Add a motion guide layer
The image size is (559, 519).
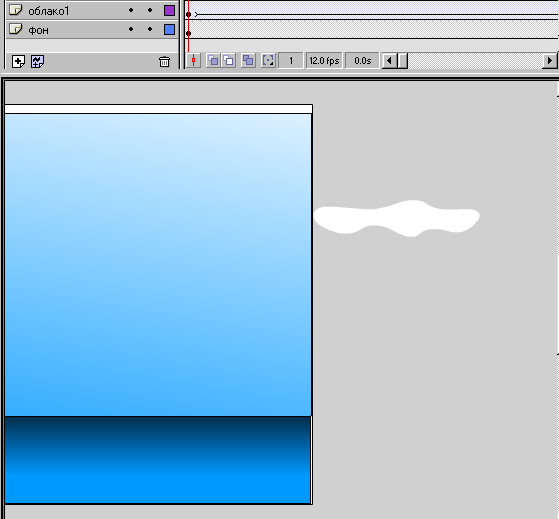point(37,61)
